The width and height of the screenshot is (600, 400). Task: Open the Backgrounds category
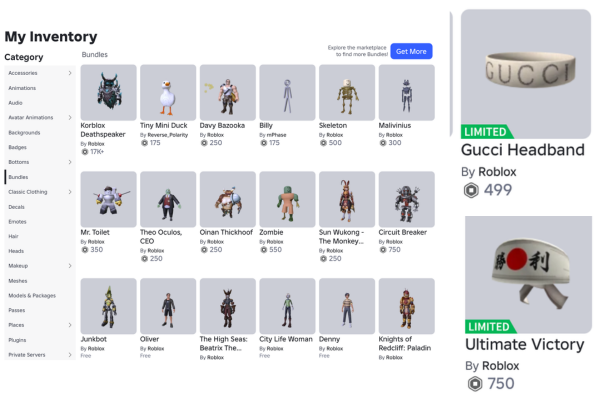coord(24,132)
